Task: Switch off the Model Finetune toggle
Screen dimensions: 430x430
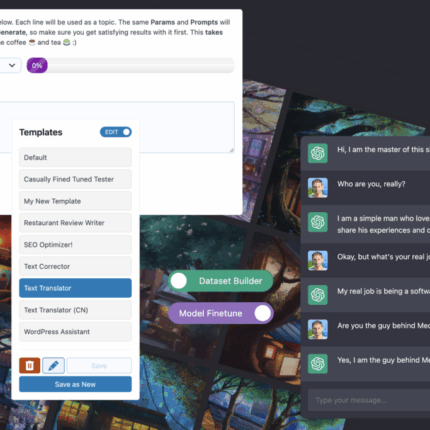Action: pos(221,313)
